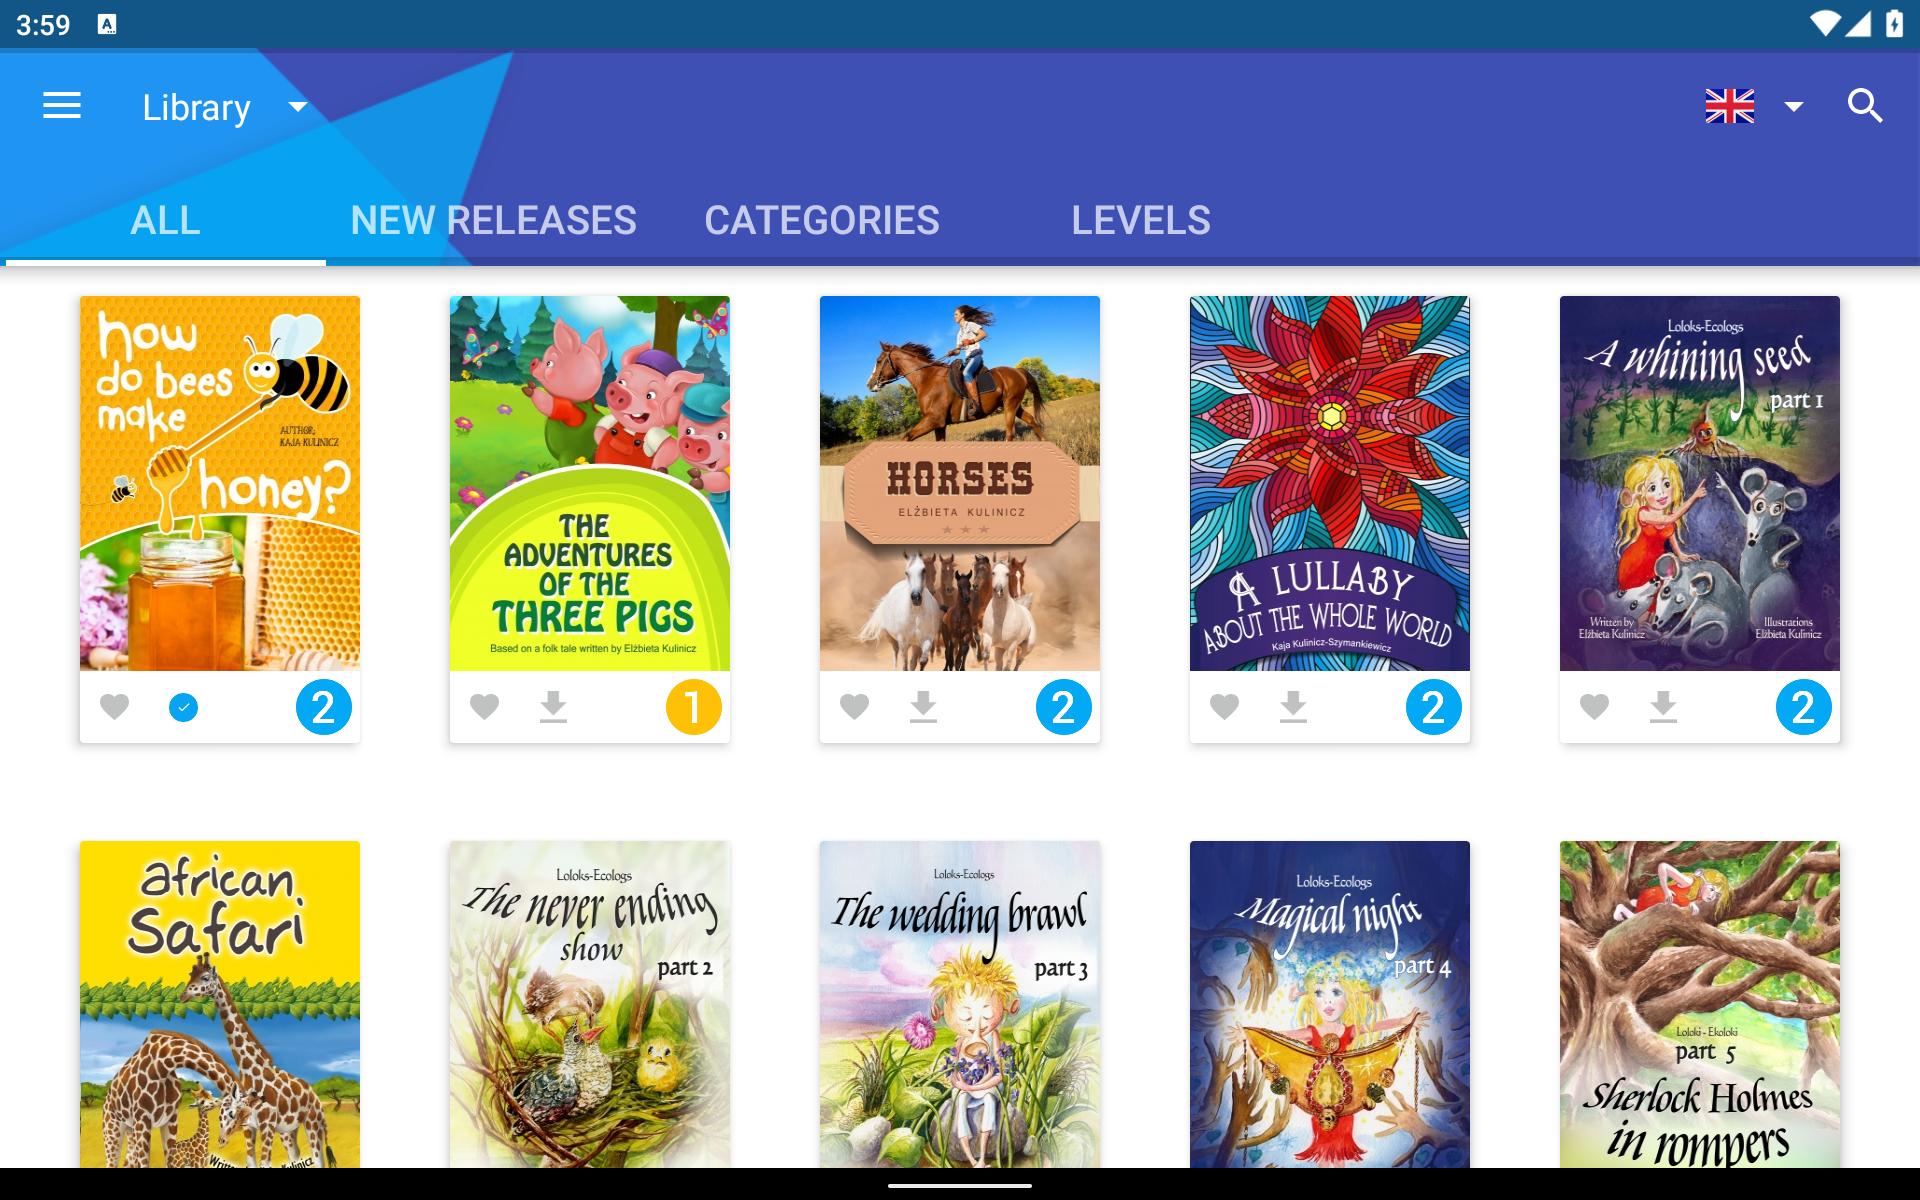1920x1200 pixels.
Task: Tap the search magnifier icon
Action: pyautogui.click(x=1865, y=106)
